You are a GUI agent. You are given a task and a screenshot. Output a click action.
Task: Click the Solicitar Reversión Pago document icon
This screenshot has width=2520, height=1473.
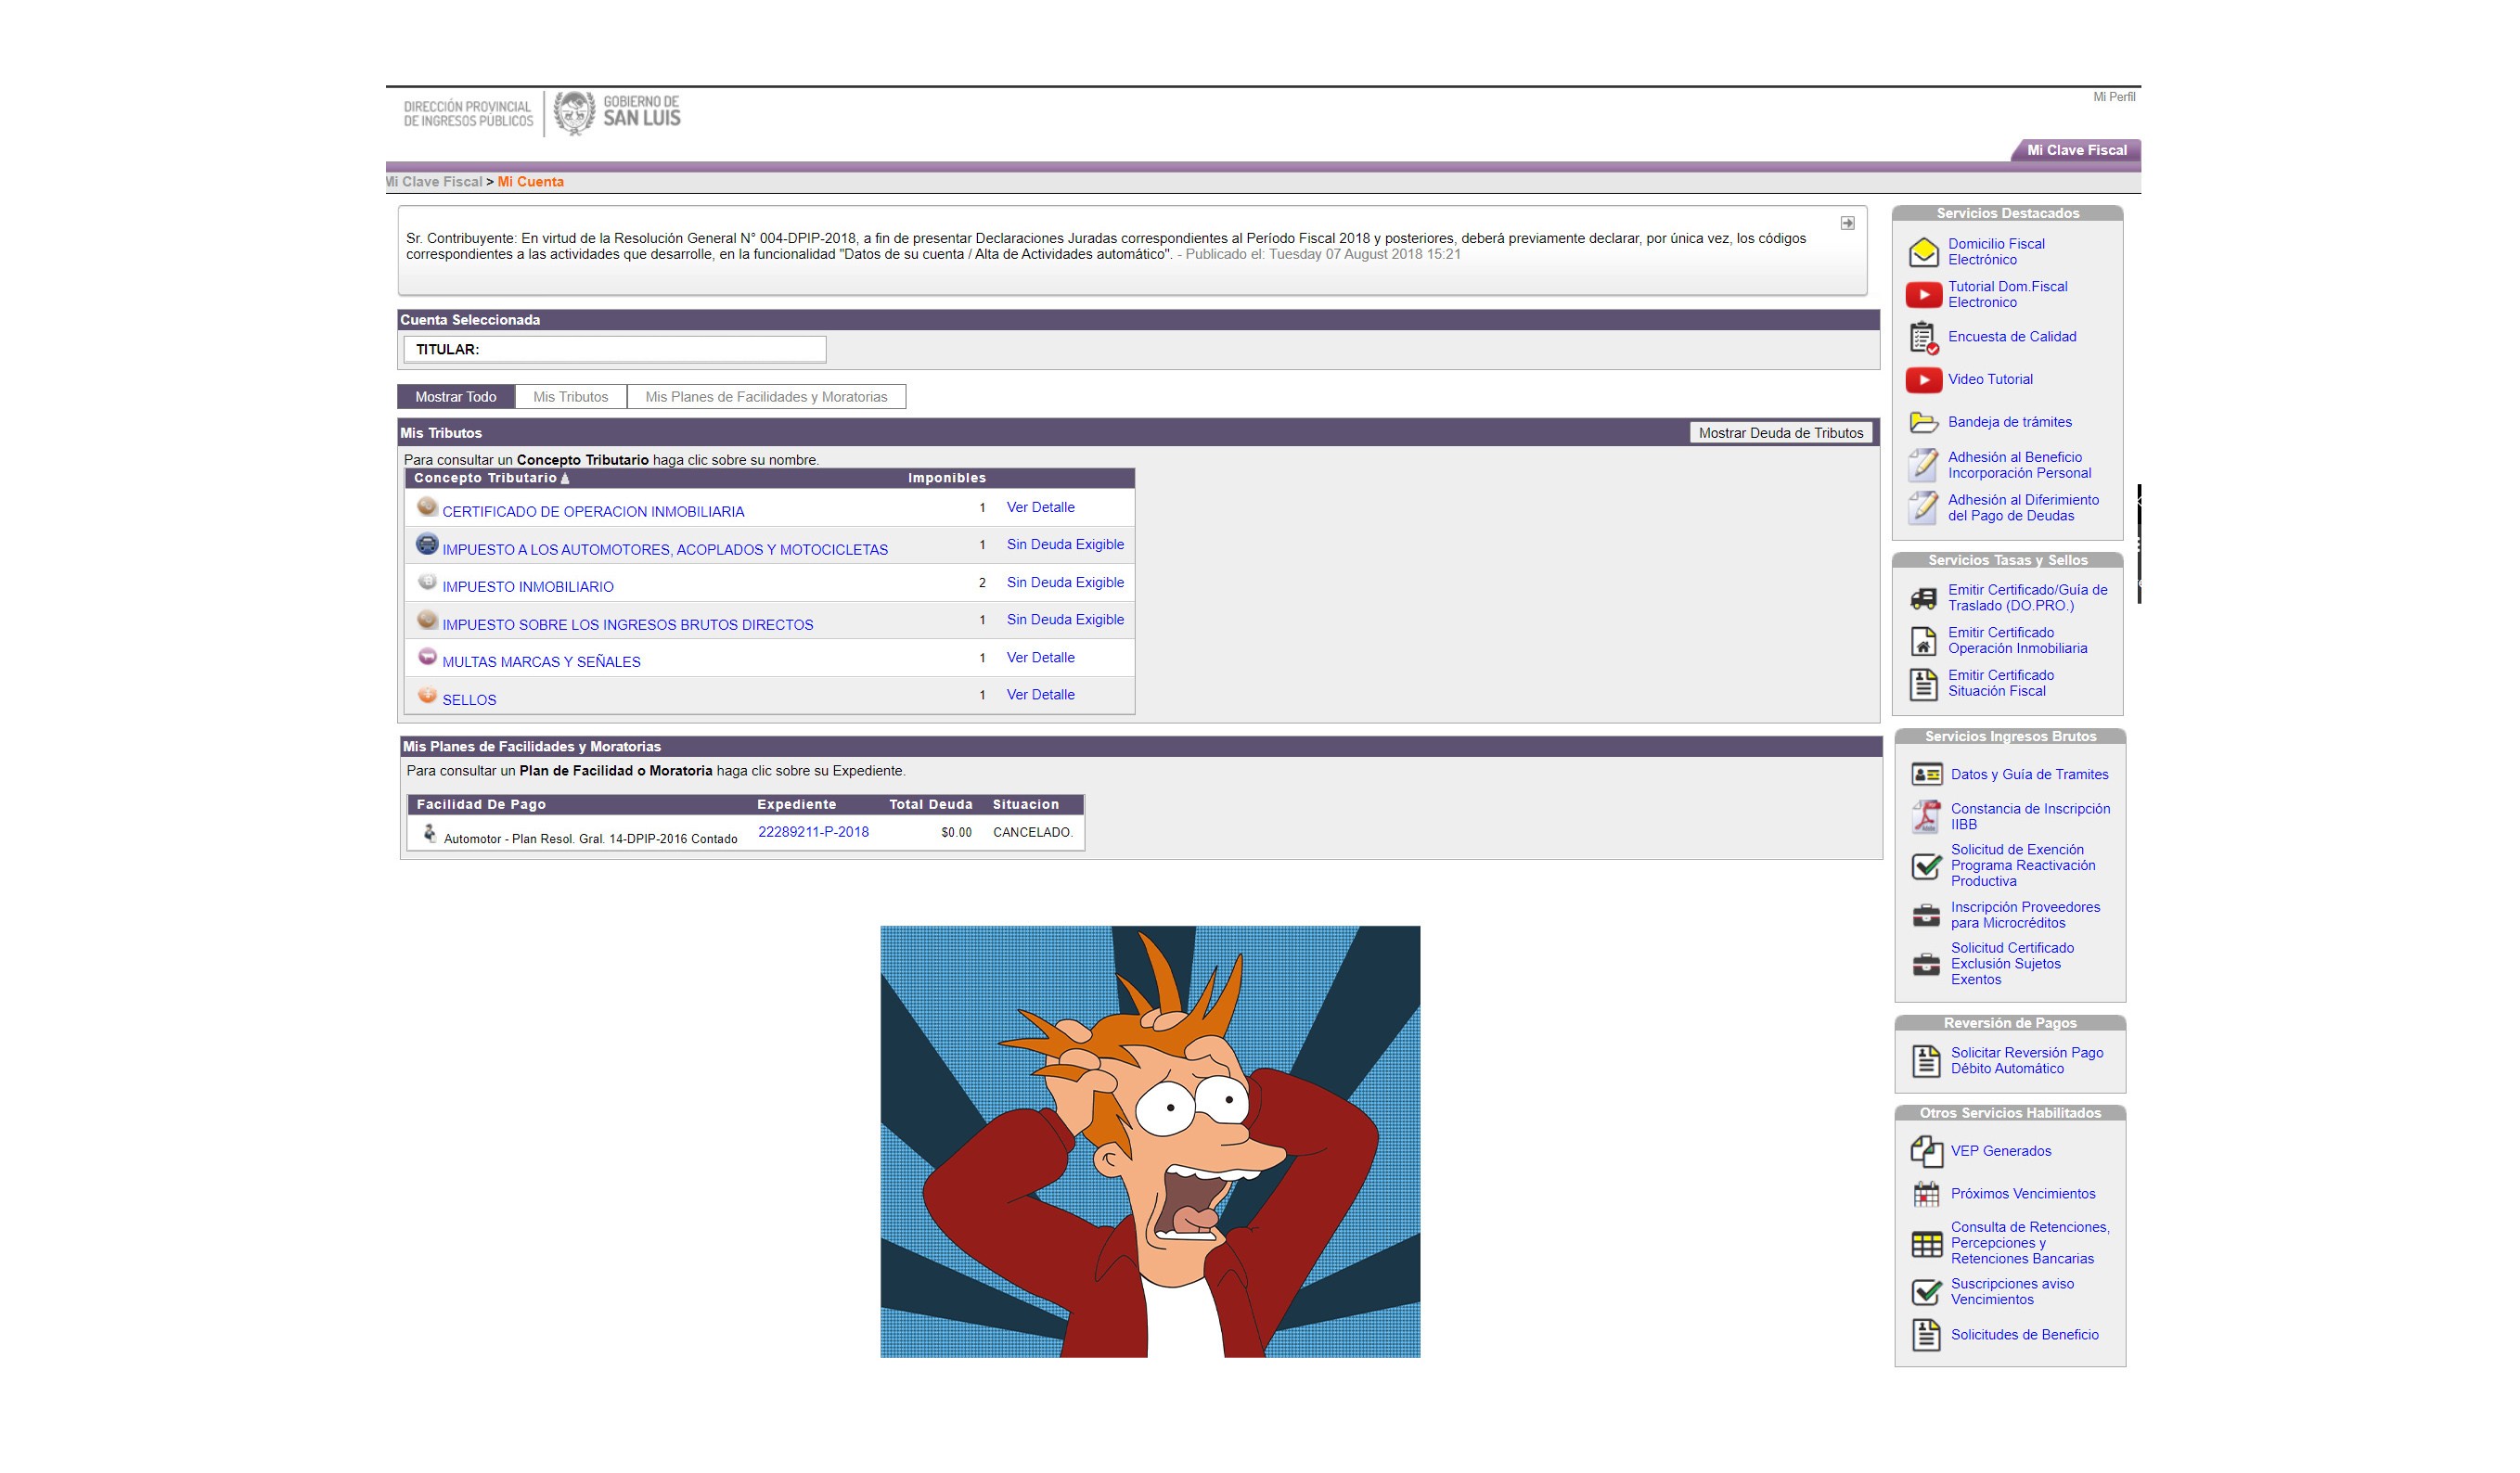[1926, 1061]
